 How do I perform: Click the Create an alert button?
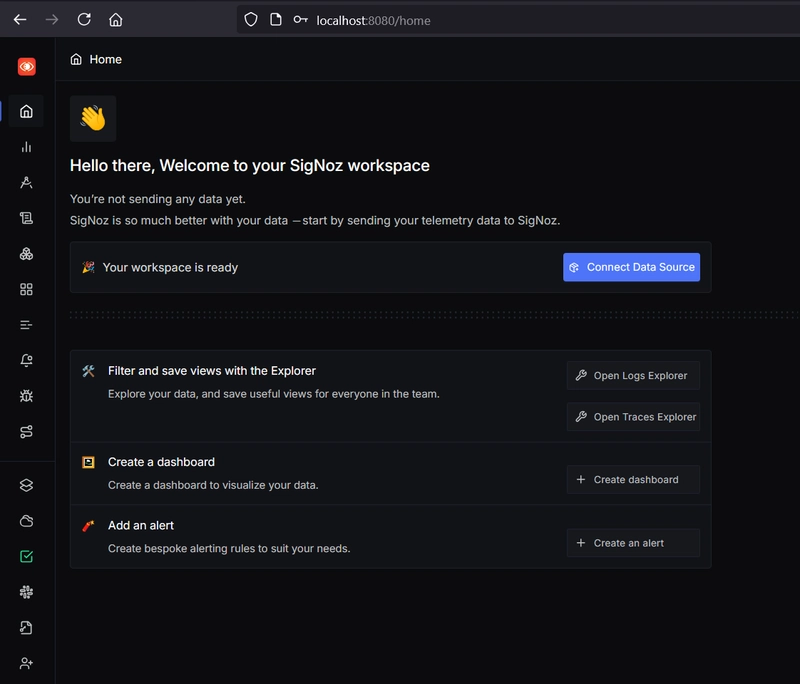(633, 543)
